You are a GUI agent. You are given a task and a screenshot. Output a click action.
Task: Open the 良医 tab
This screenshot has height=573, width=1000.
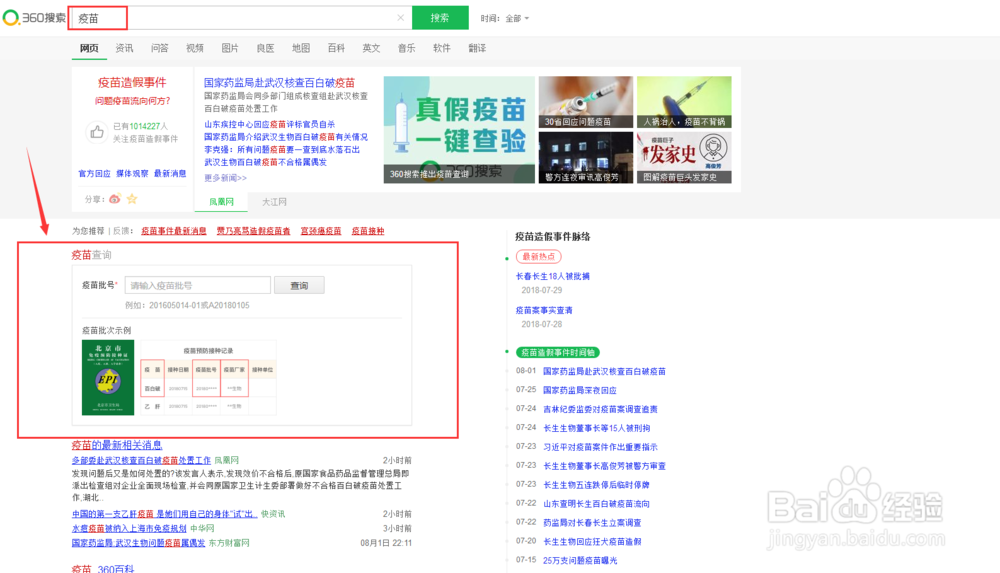[265, 48]
